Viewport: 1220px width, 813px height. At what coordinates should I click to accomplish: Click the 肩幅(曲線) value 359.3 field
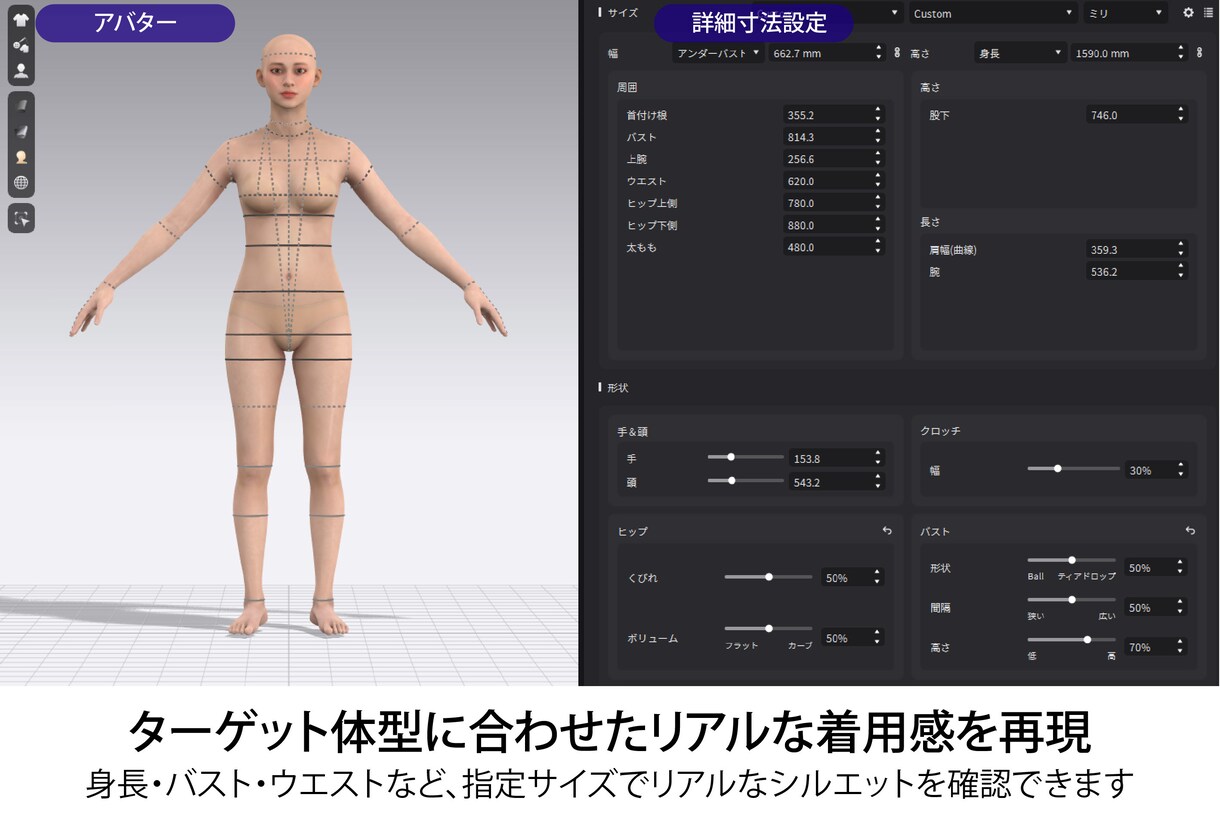(1136, 249)
